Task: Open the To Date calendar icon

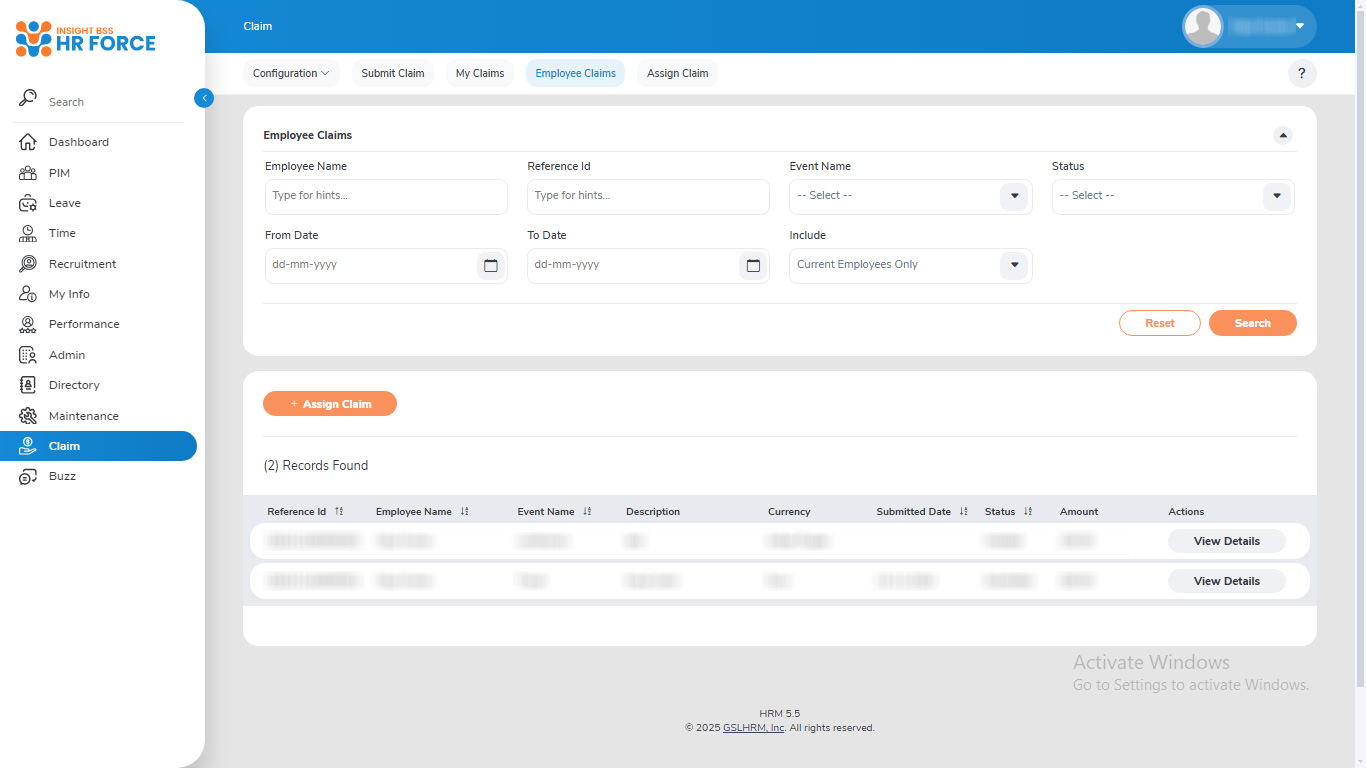Action: pos(753,266)
